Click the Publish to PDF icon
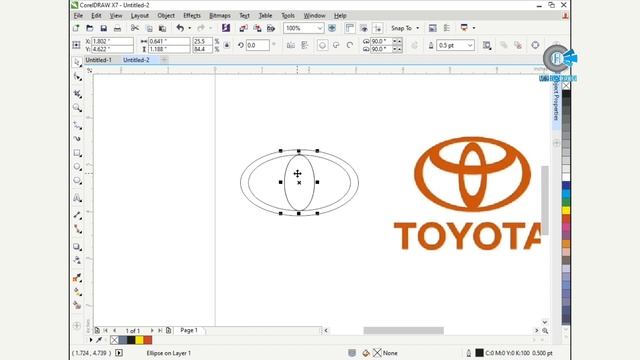 point(271,28)
